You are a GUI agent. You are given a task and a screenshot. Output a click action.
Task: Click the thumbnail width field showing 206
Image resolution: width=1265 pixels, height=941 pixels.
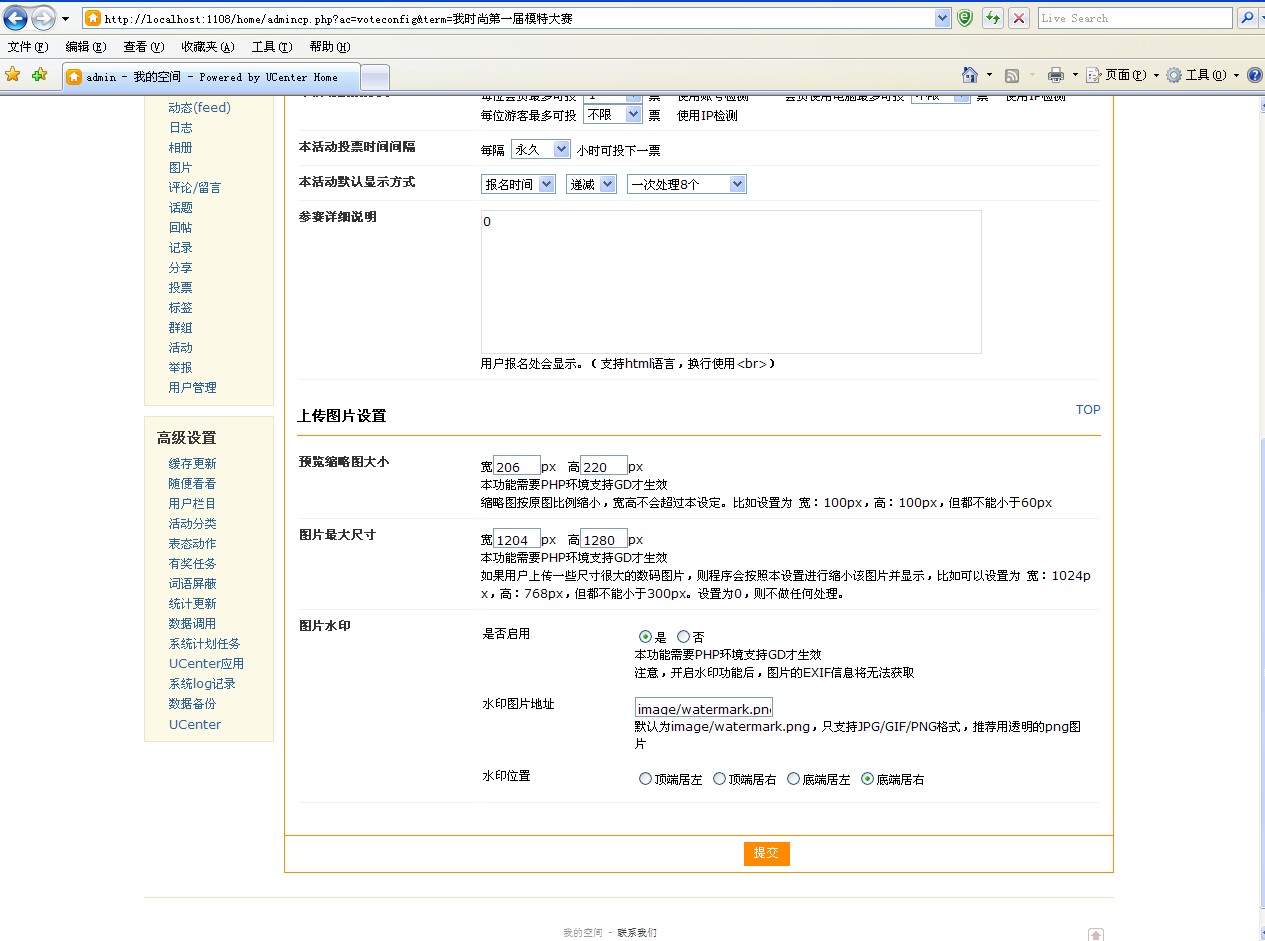[517, 467]
